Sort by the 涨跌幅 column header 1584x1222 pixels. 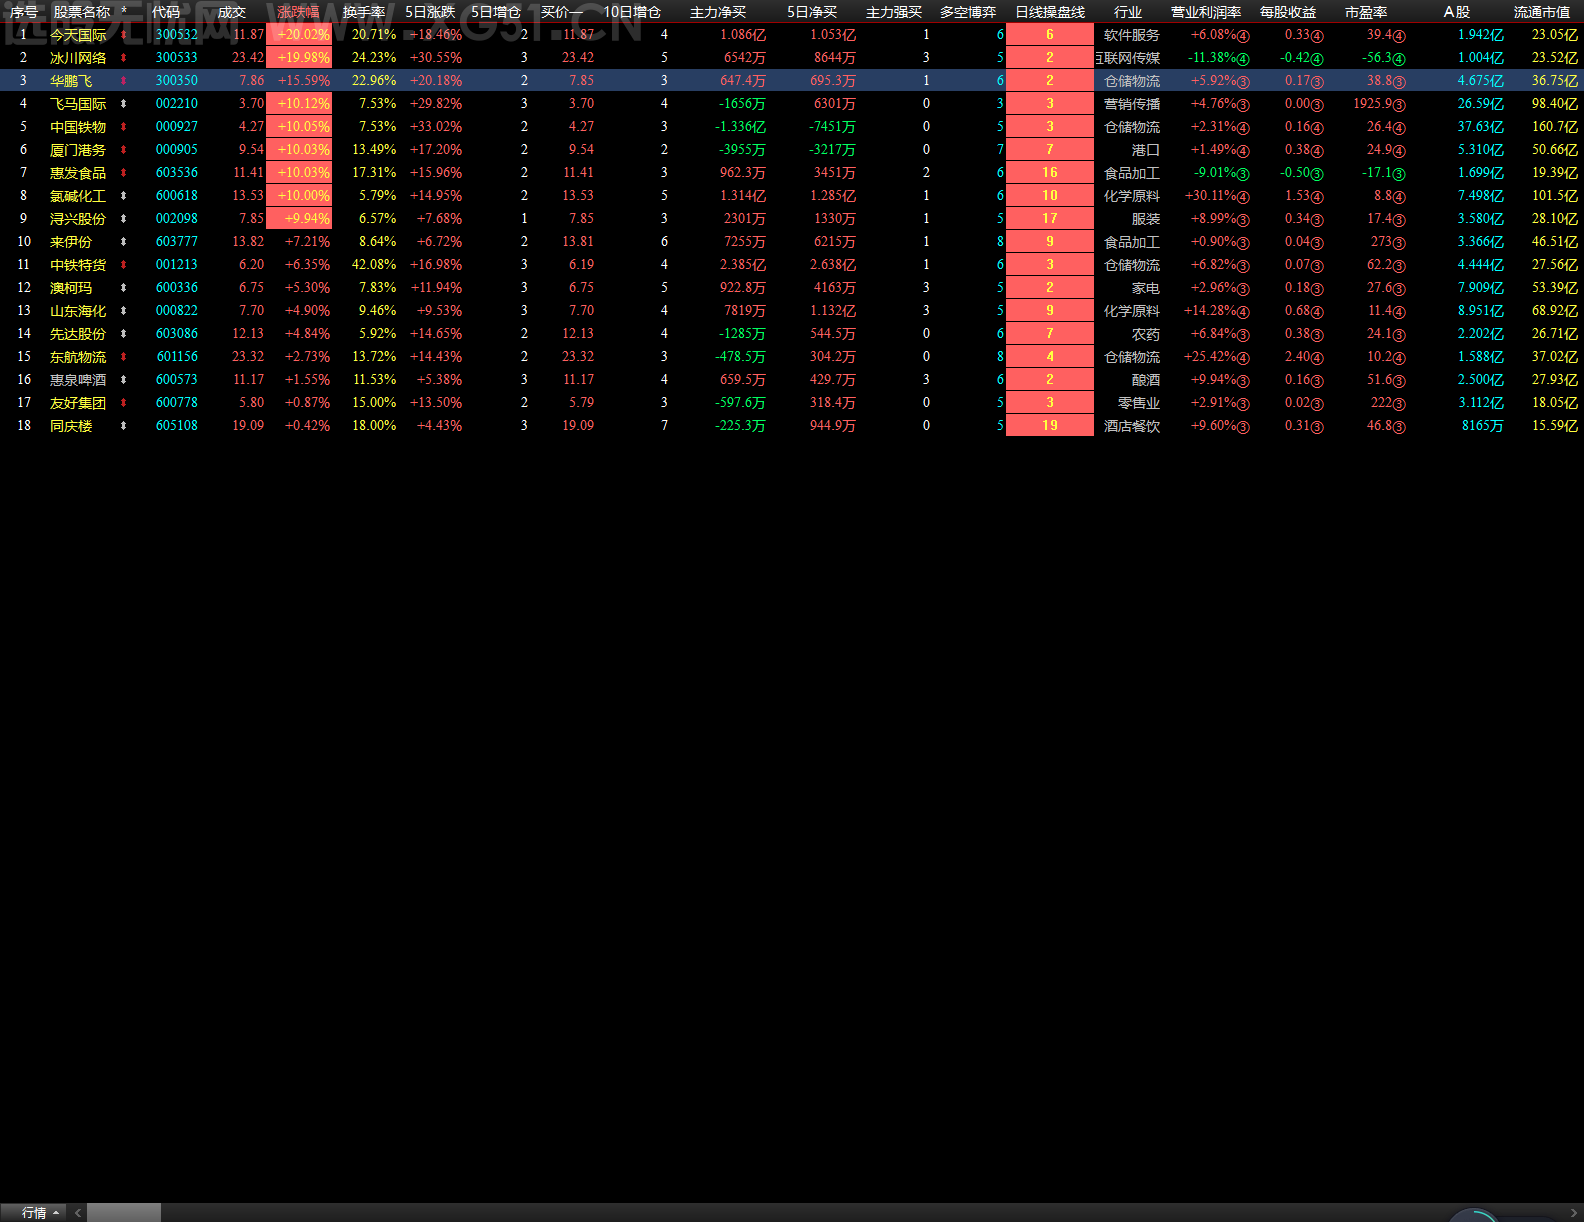pos(298,12)
